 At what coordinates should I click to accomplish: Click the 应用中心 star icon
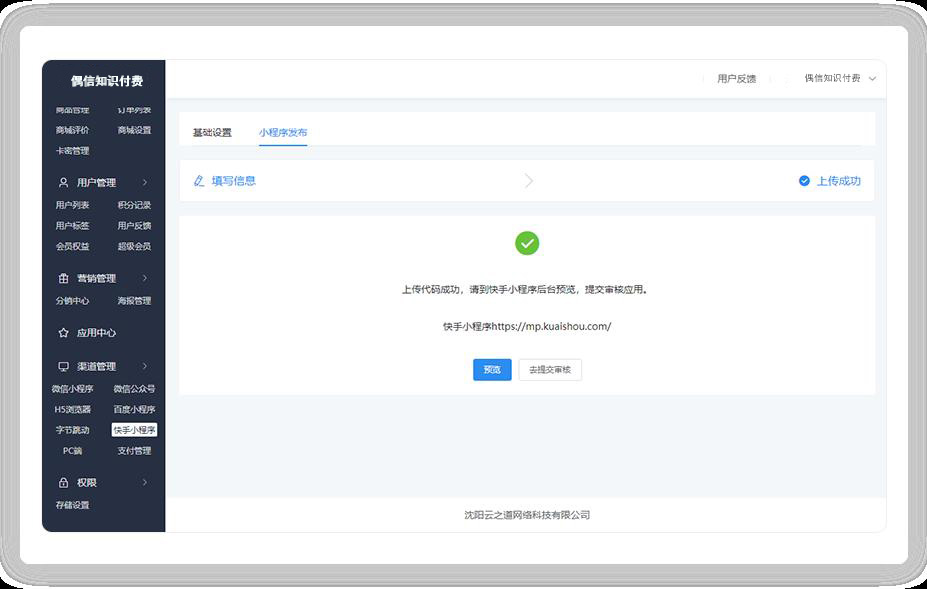click(x=64, y=333)
